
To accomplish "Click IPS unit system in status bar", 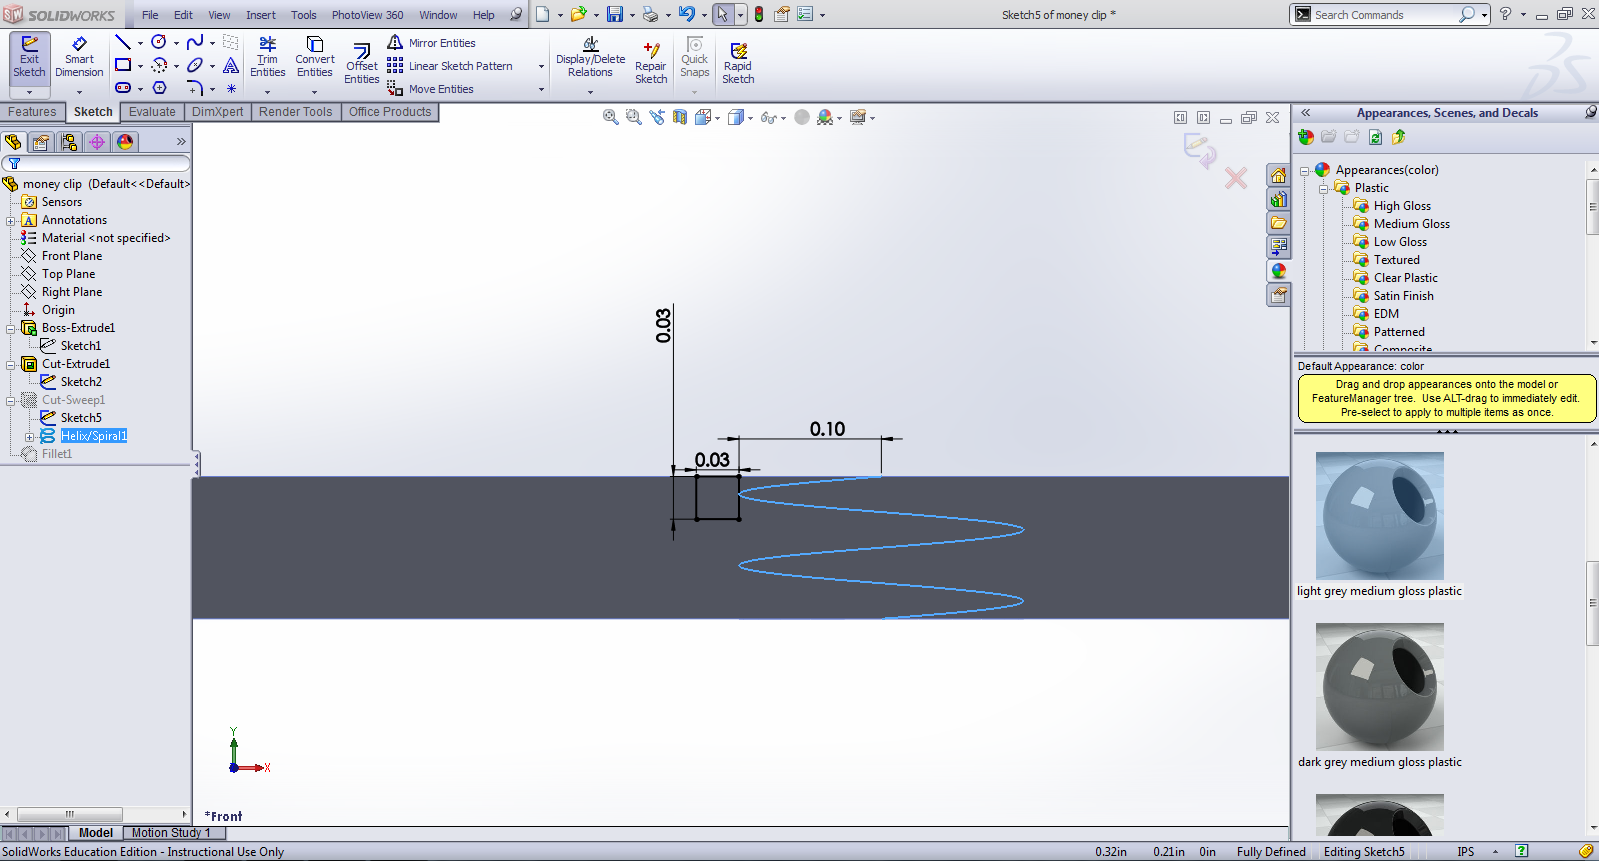I will coord(1465,852).
